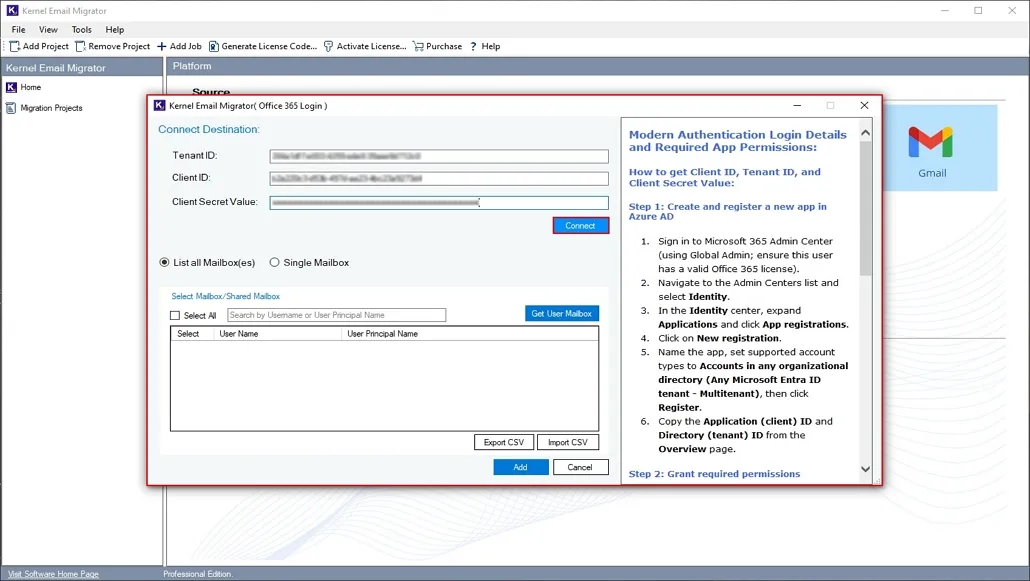Click the Connect button
The width and height of the screenshot is (1030, 581).
click(x=580, y=225)
